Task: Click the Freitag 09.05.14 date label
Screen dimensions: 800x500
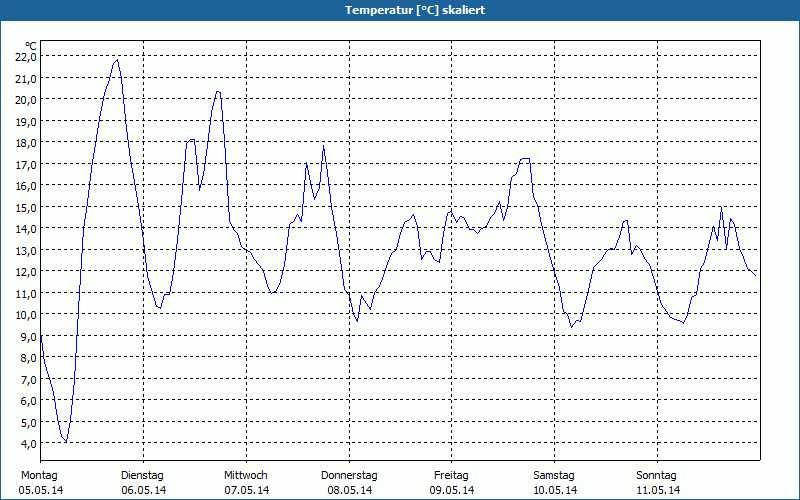Action: point(452,483)
